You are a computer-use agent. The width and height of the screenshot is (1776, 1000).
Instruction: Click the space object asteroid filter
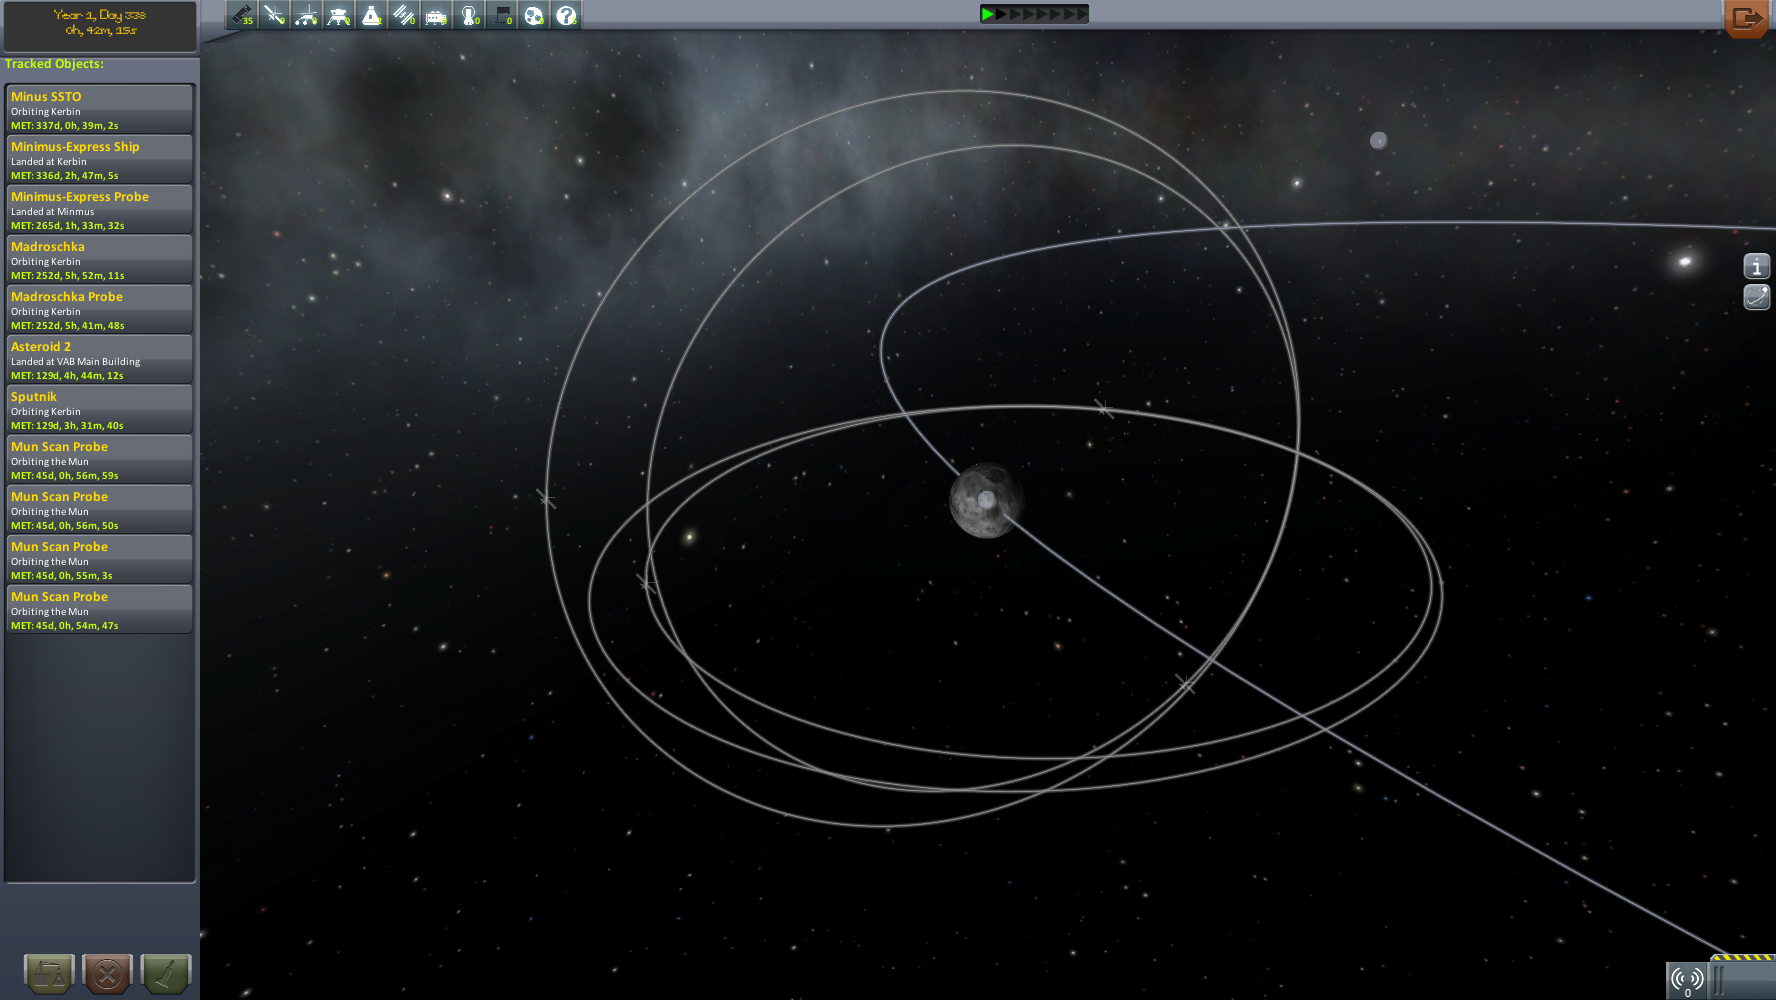tap(534, 15)
